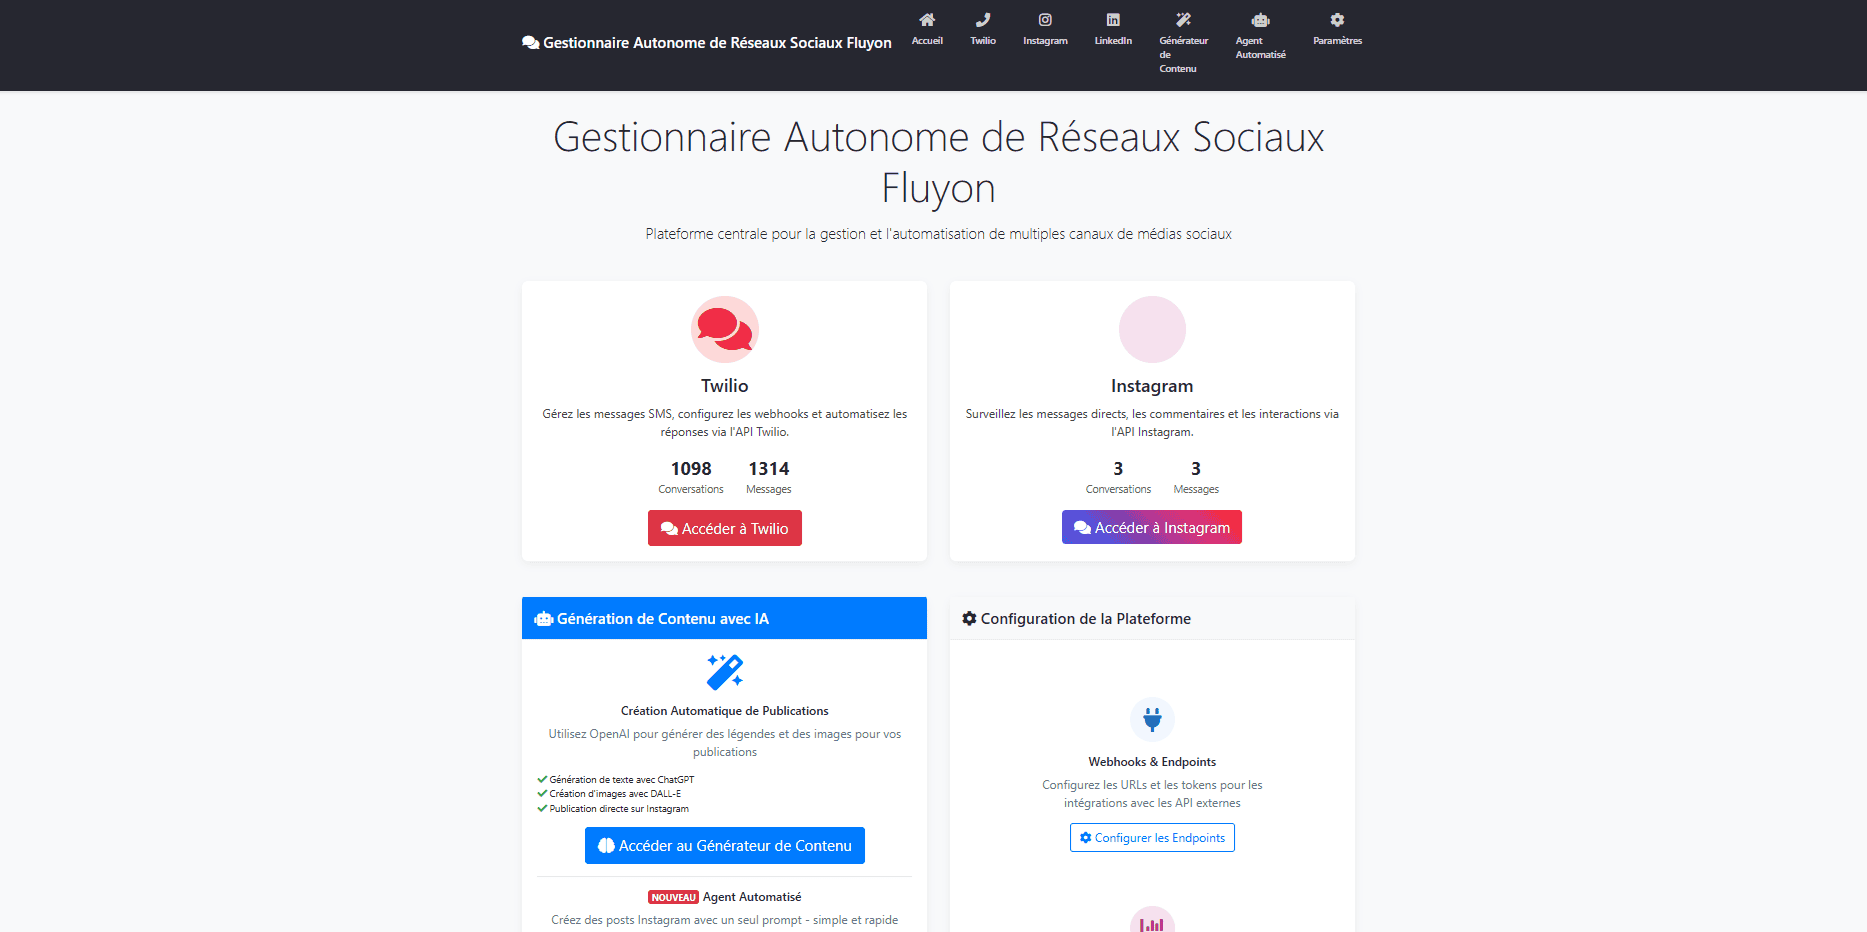Screen dimensions: 1867x932
Task: Select the magic wand icon above Création Automatique
Action: pyautogui.click(x=724, y=672)
